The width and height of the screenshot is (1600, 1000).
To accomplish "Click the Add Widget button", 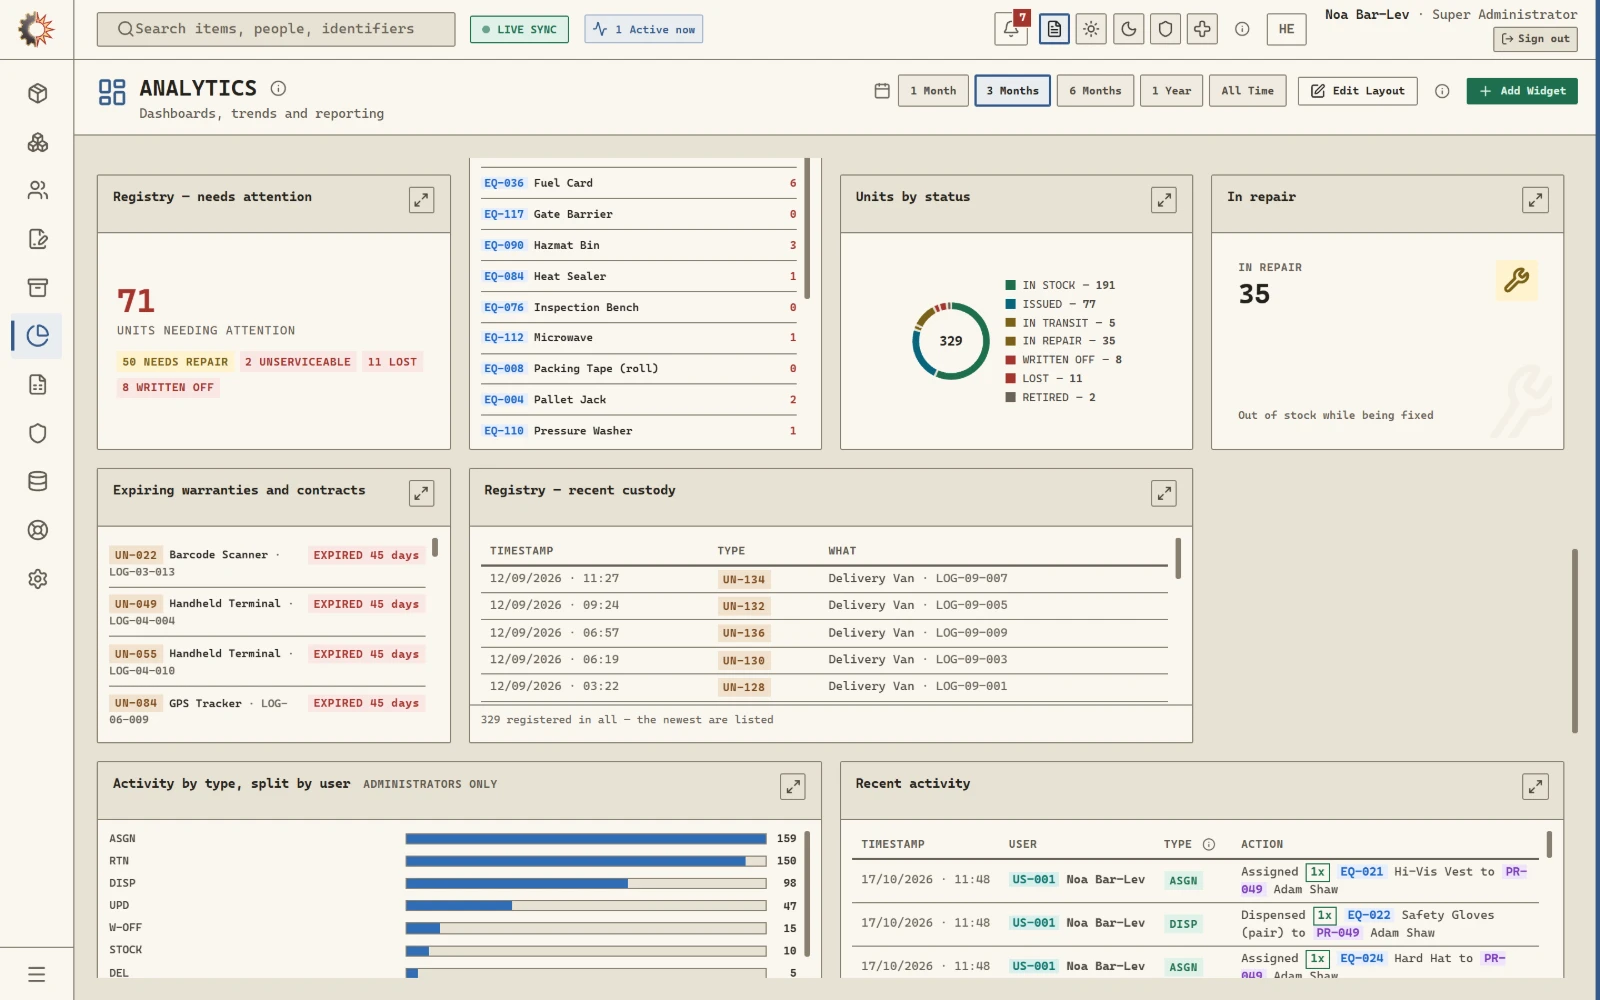I will [1522, 91].
